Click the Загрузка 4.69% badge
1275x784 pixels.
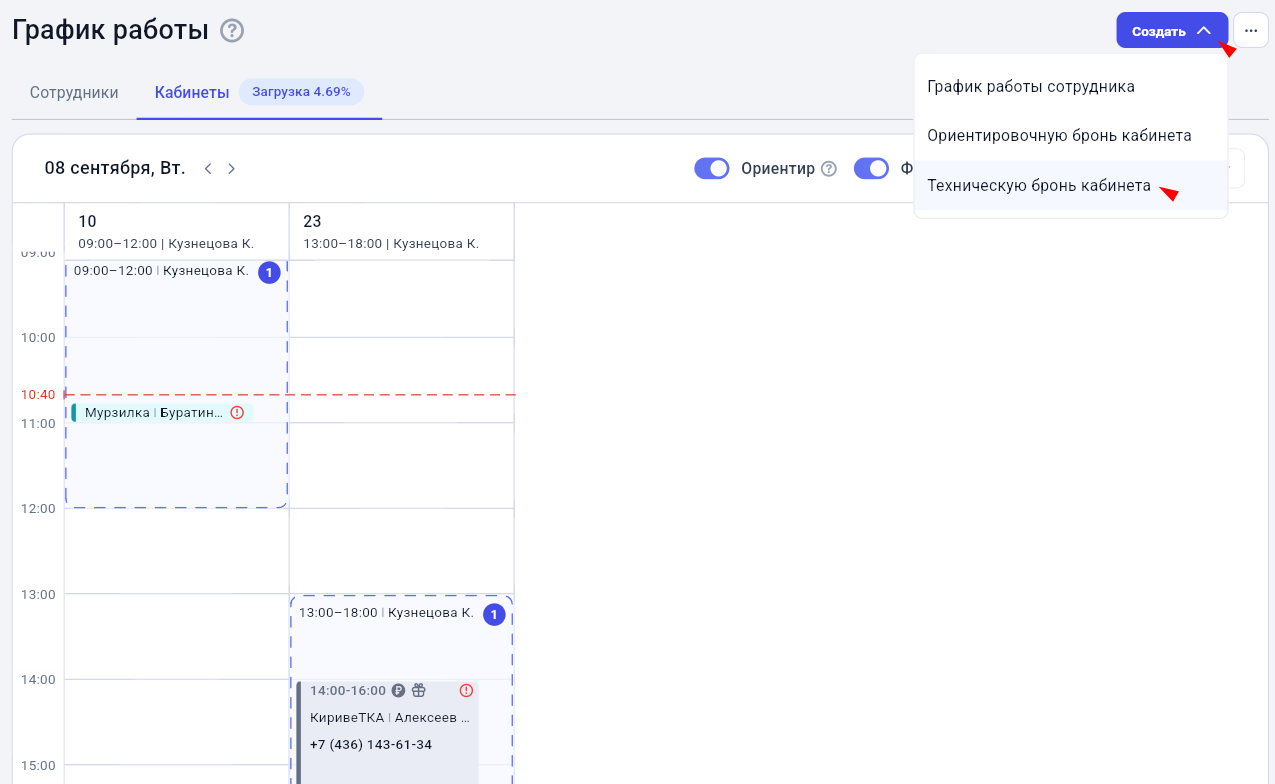tap(301, 92)
